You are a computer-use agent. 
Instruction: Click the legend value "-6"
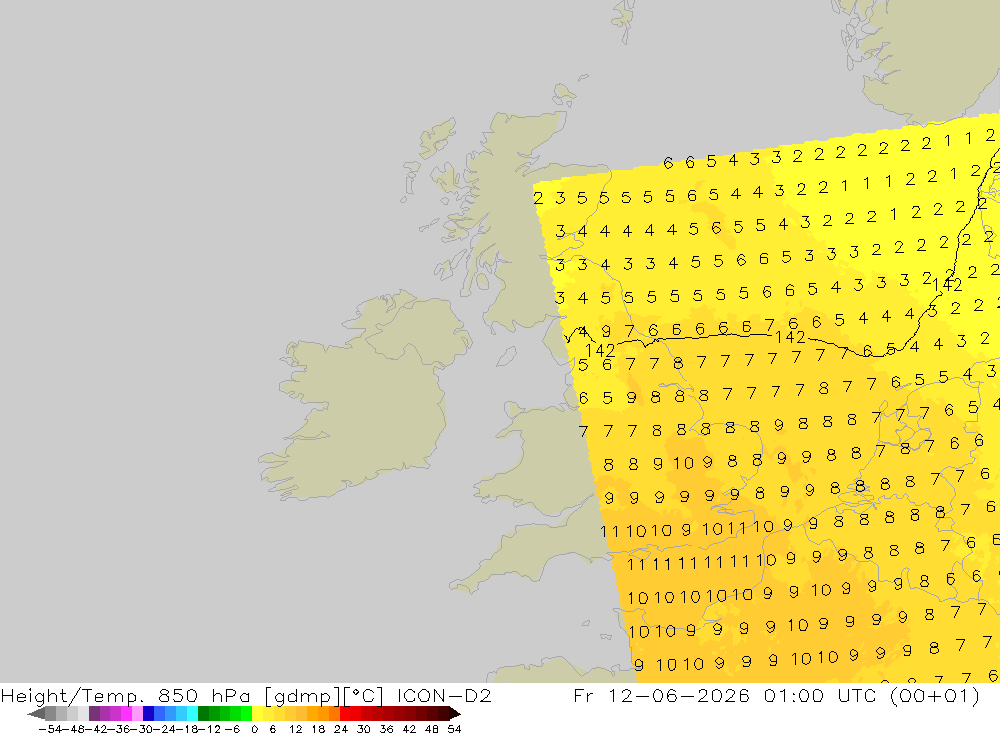point(232,729)
